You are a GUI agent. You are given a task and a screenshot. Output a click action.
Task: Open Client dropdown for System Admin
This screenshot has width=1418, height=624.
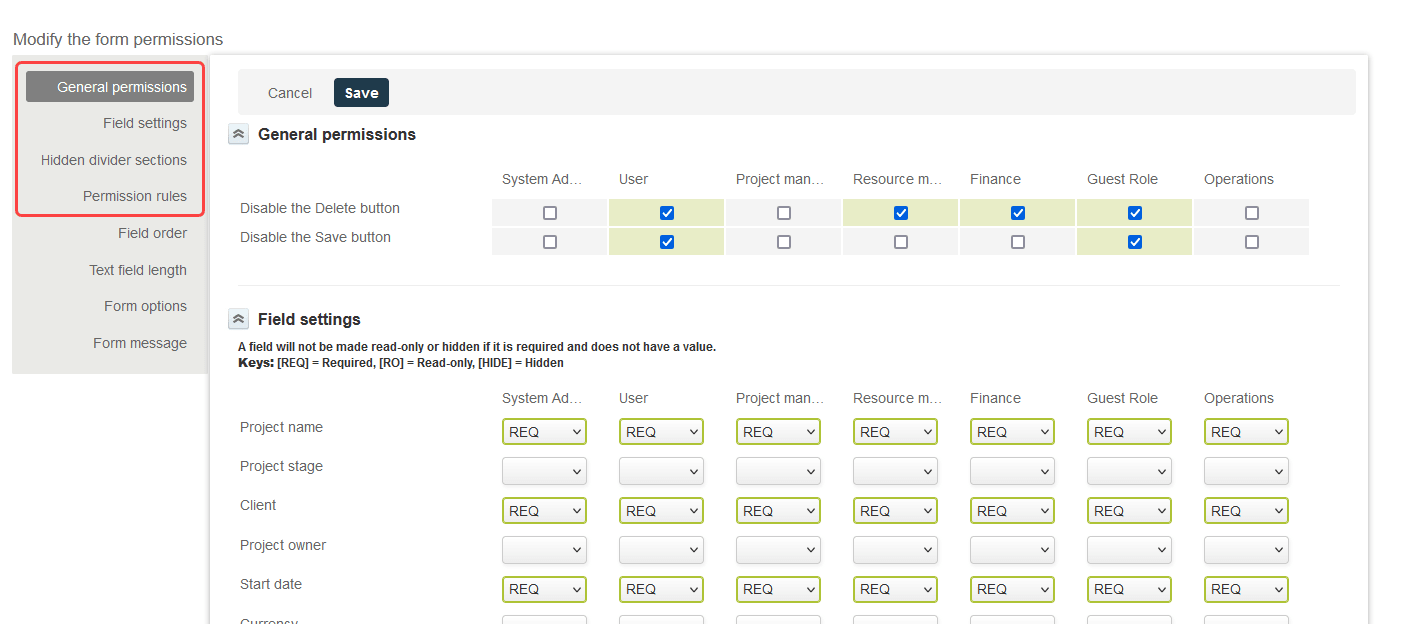[544, 511]
